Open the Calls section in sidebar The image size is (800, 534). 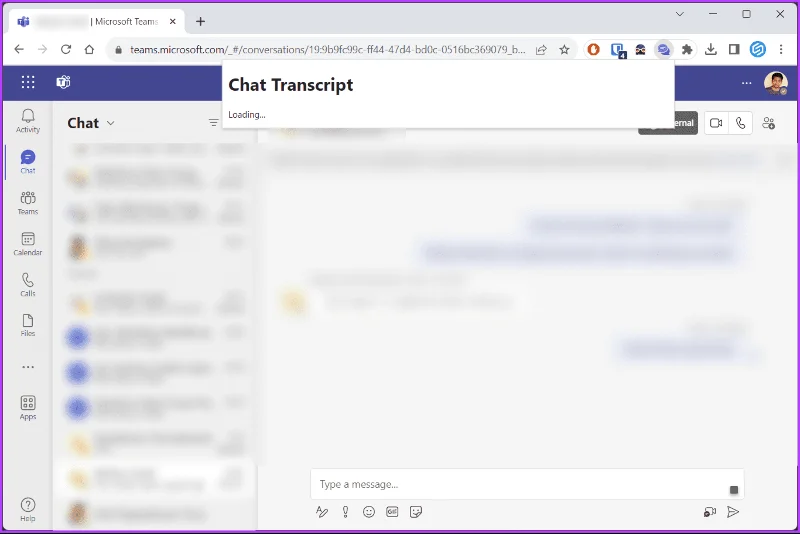(x=28, y=285)
